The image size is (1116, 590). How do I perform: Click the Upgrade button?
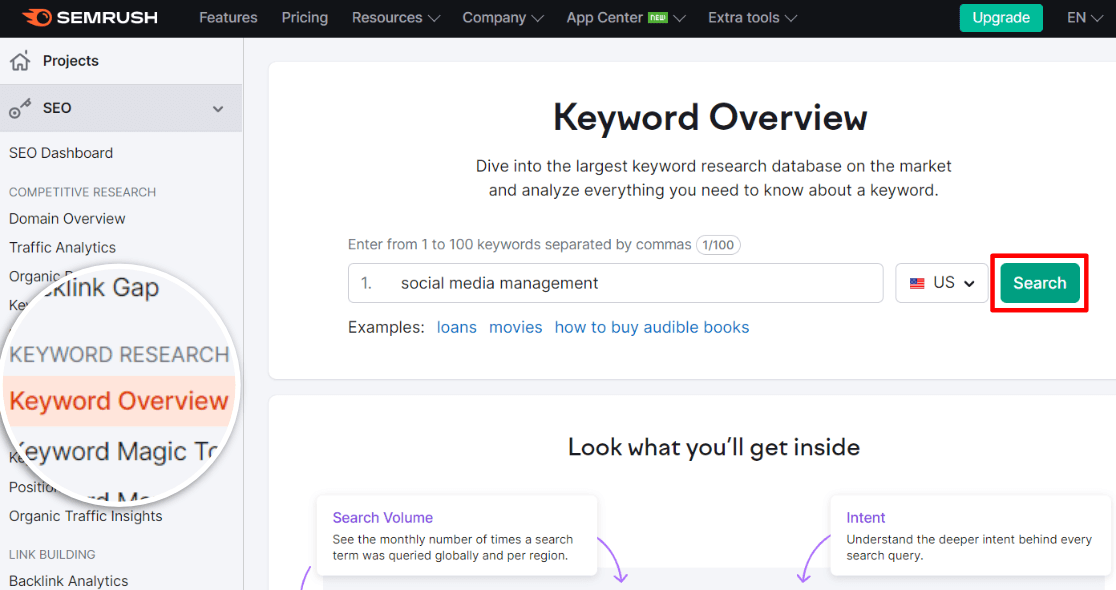[x=1000, y=17]
